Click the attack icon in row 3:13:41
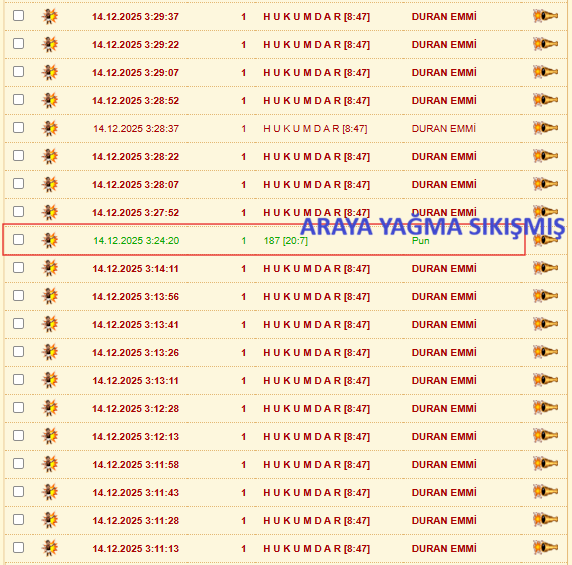The width and height of the screenshot is (572, 565). pos(50,324)
